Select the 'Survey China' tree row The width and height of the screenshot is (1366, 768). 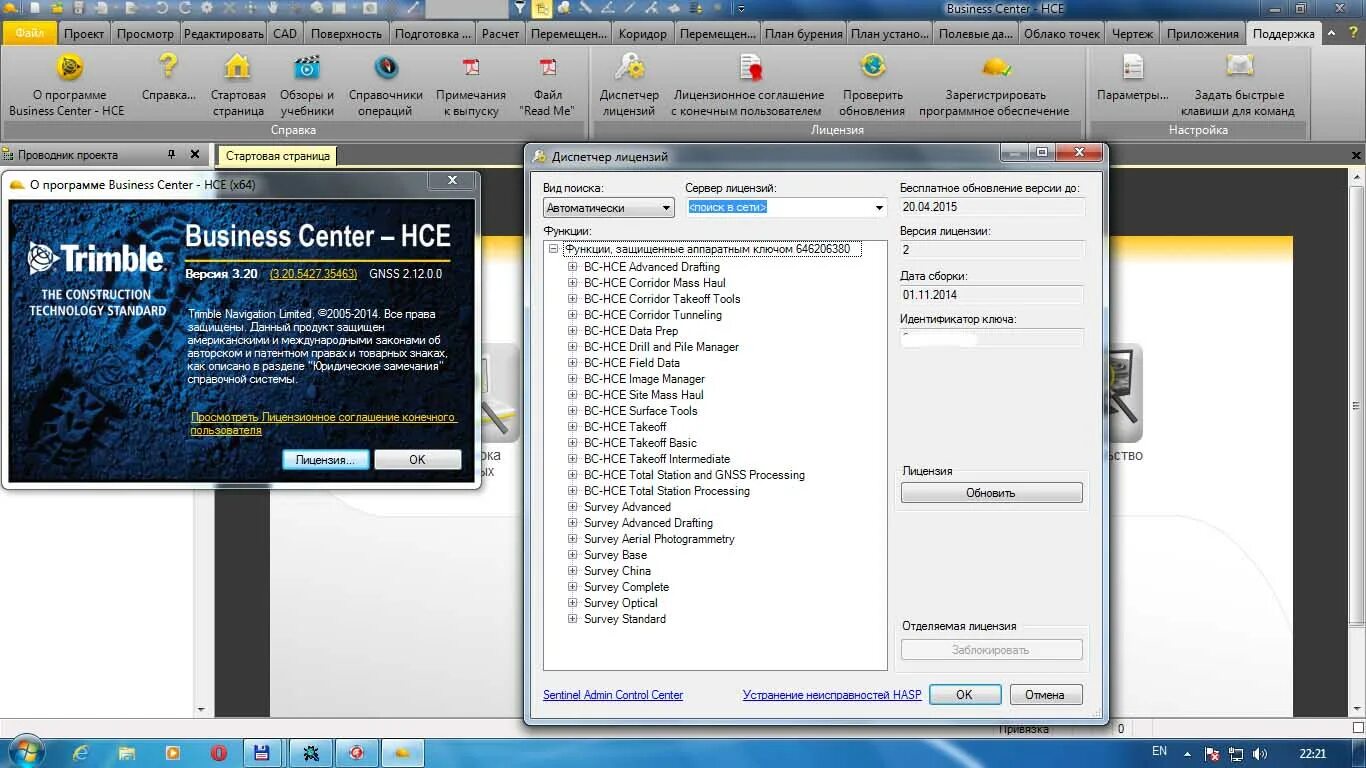(617, 571)
